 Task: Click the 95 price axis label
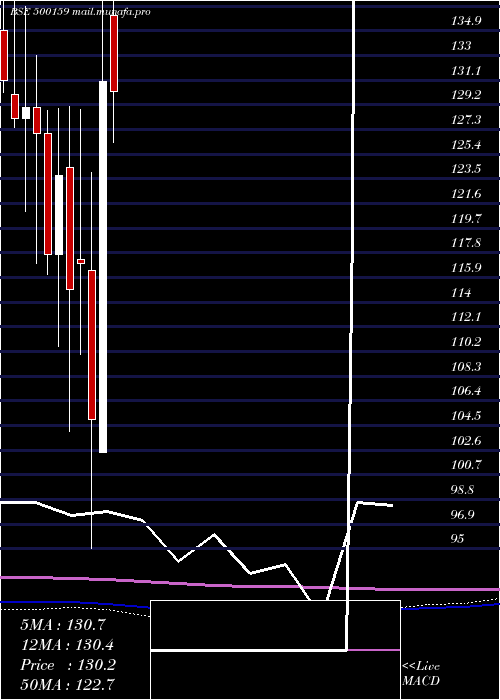coord(458,539)
